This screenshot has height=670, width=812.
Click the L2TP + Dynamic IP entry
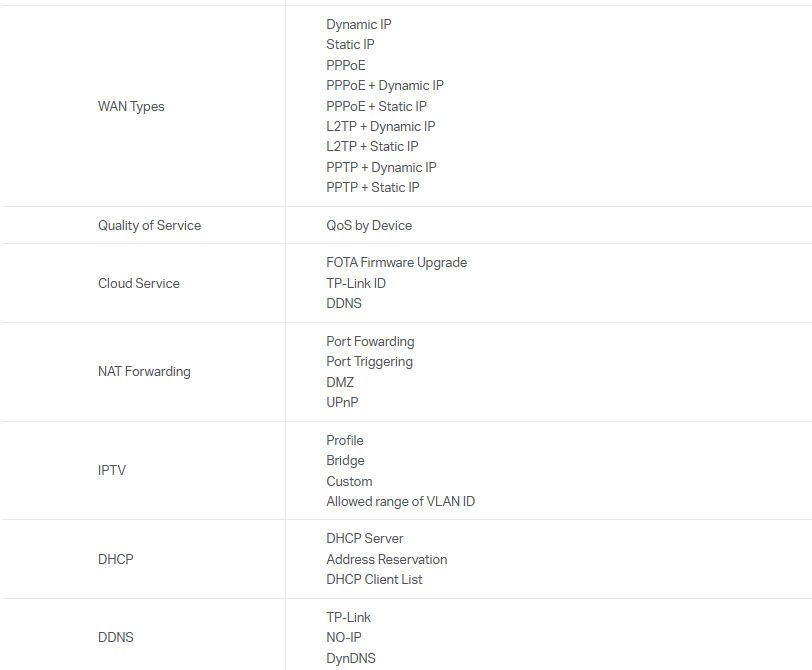[380, 126]
